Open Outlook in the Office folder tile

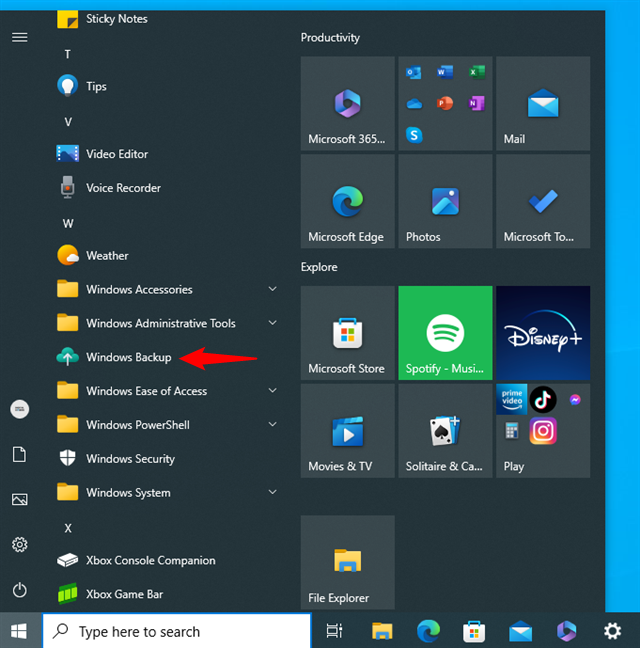click(414, 72)
